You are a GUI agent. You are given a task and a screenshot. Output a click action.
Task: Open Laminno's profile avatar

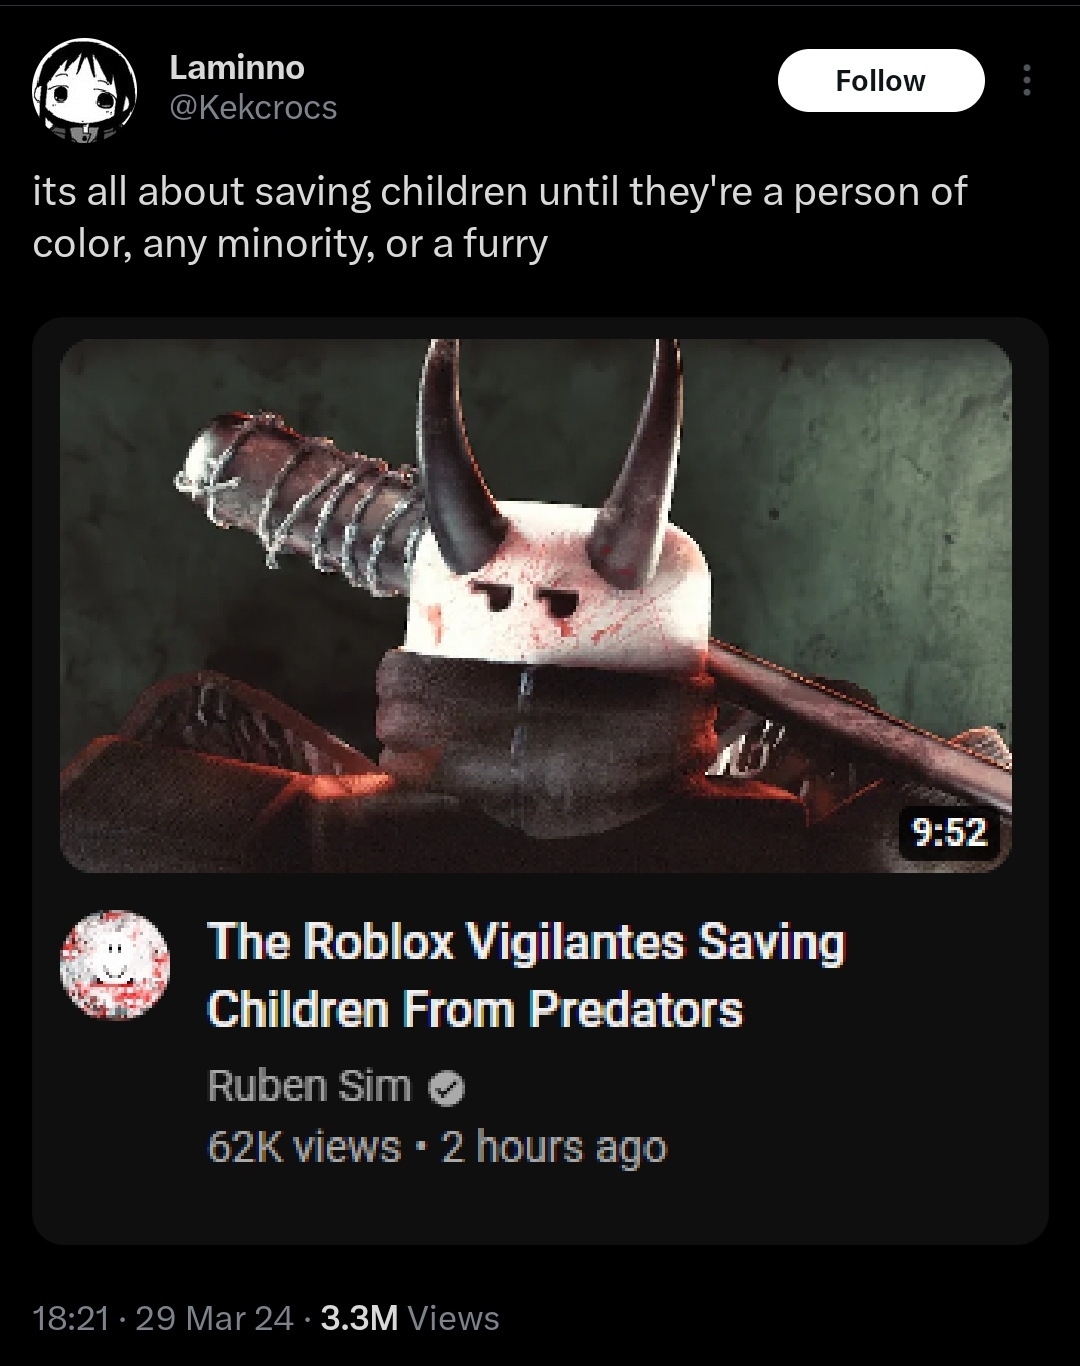(x=85, y=88)
